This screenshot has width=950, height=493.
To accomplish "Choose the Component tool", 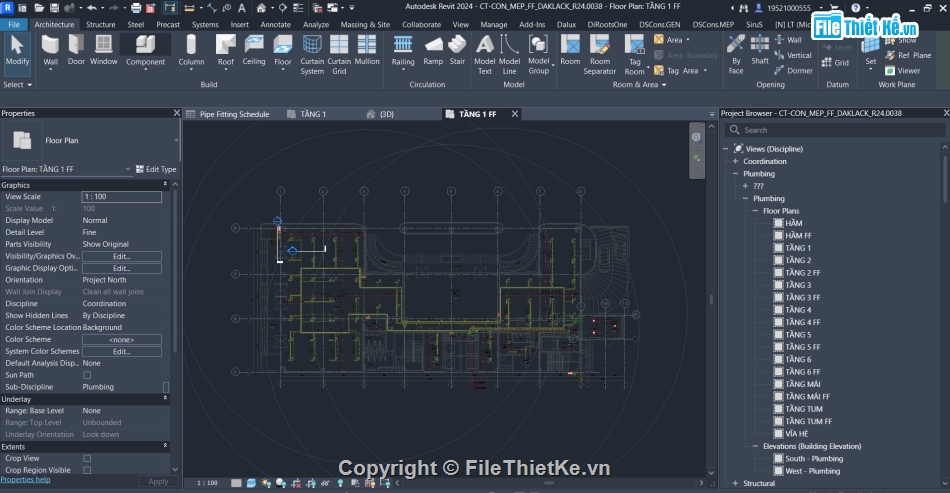I will point(145,51).
